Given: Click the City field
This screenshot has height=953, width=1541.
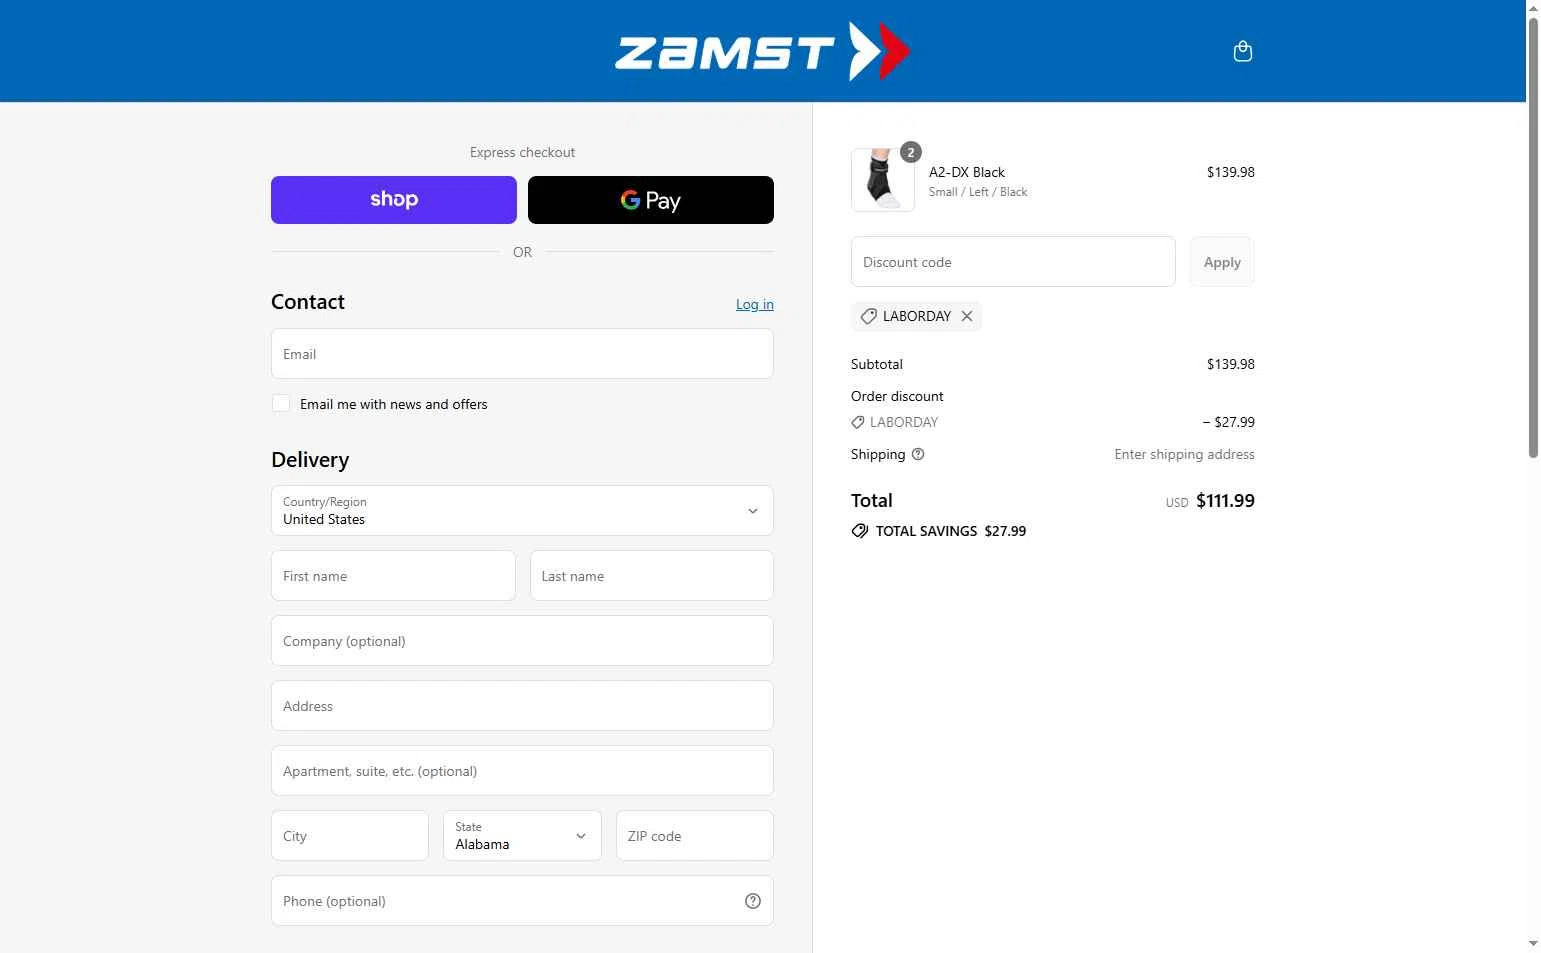Looking at the screenshot, I should coord(350,836).
